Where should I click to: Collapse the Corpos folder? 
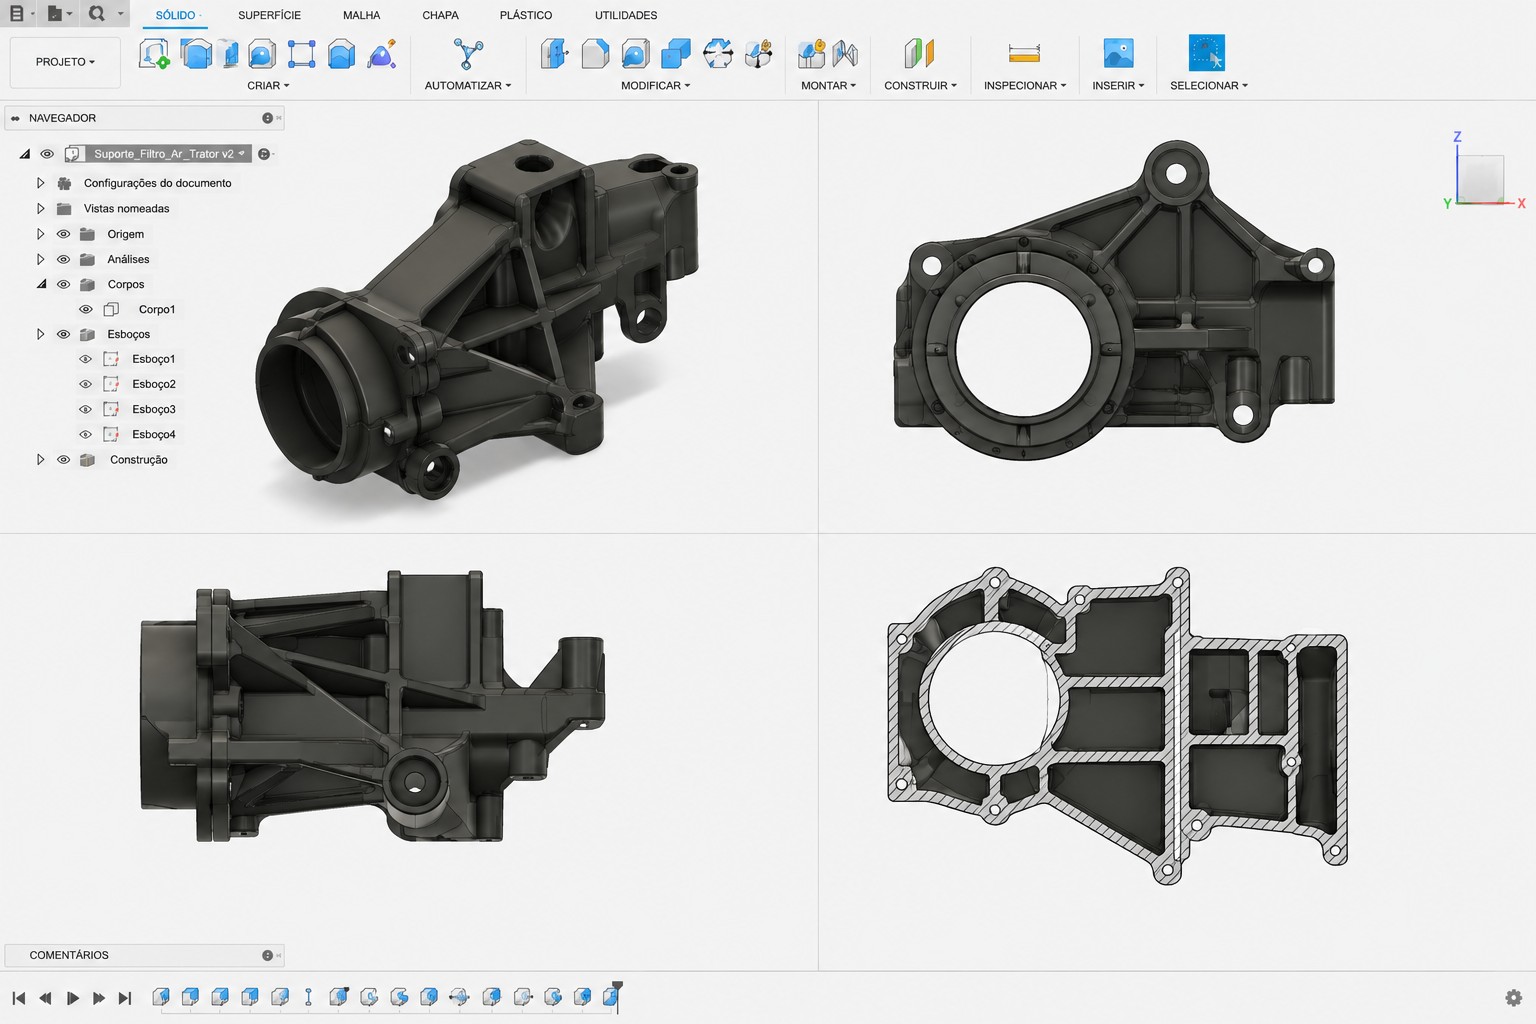click(x=41, y=284)
